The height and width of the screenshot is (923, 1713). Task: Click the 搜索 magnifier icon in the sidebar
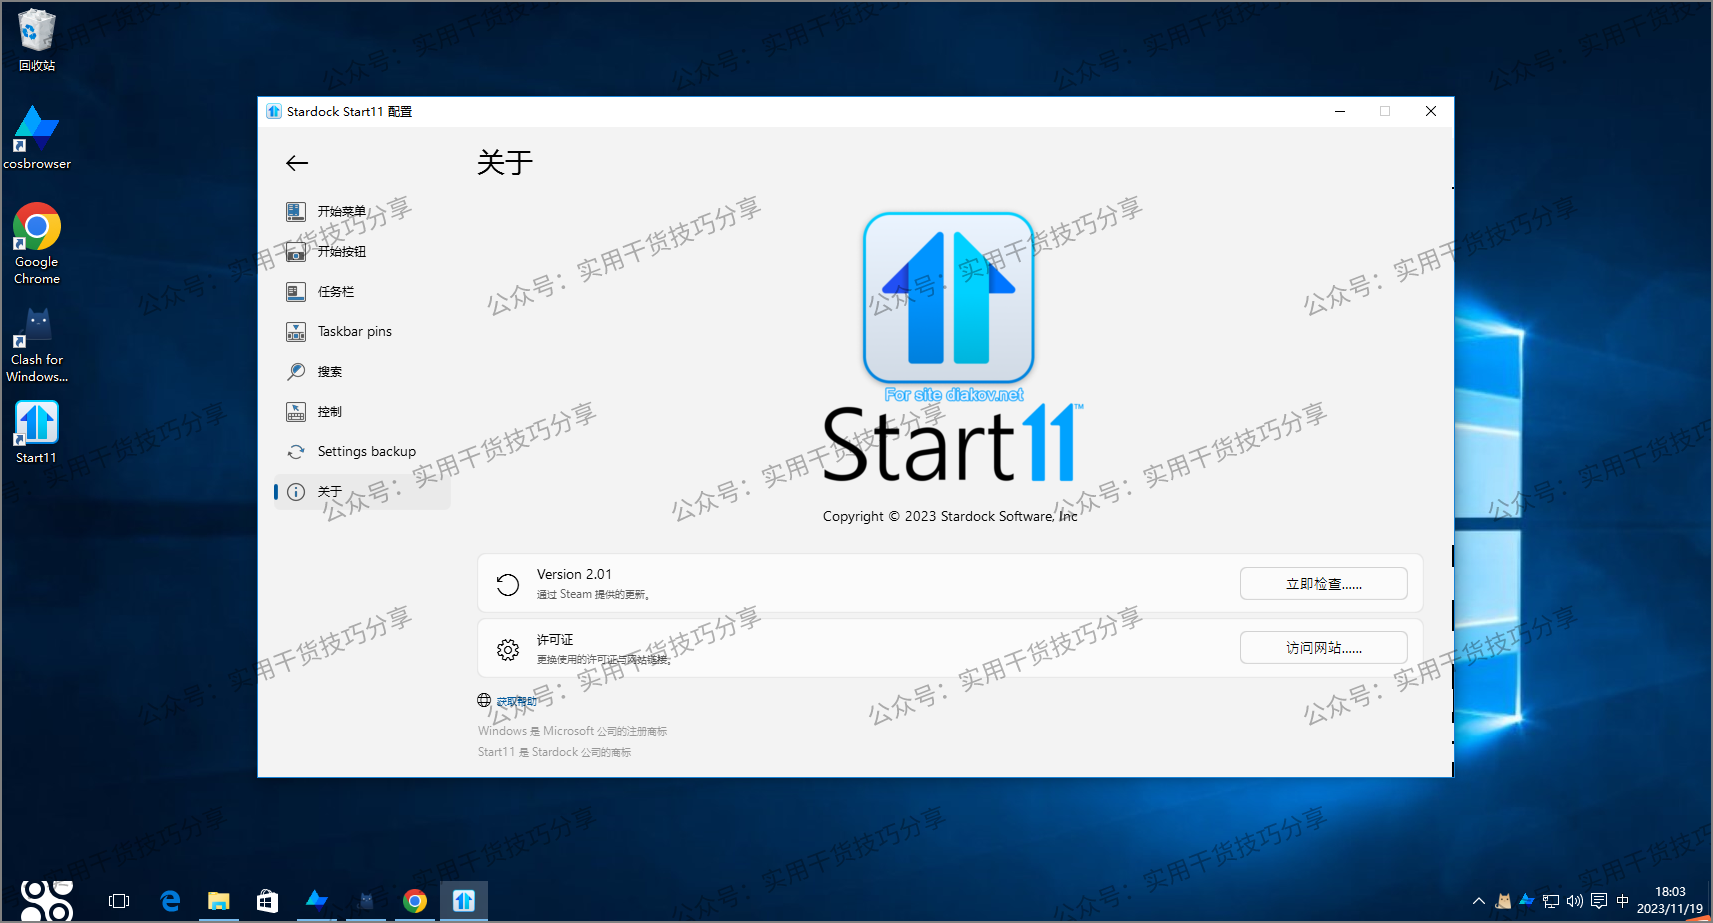click(x=296, y=371)
